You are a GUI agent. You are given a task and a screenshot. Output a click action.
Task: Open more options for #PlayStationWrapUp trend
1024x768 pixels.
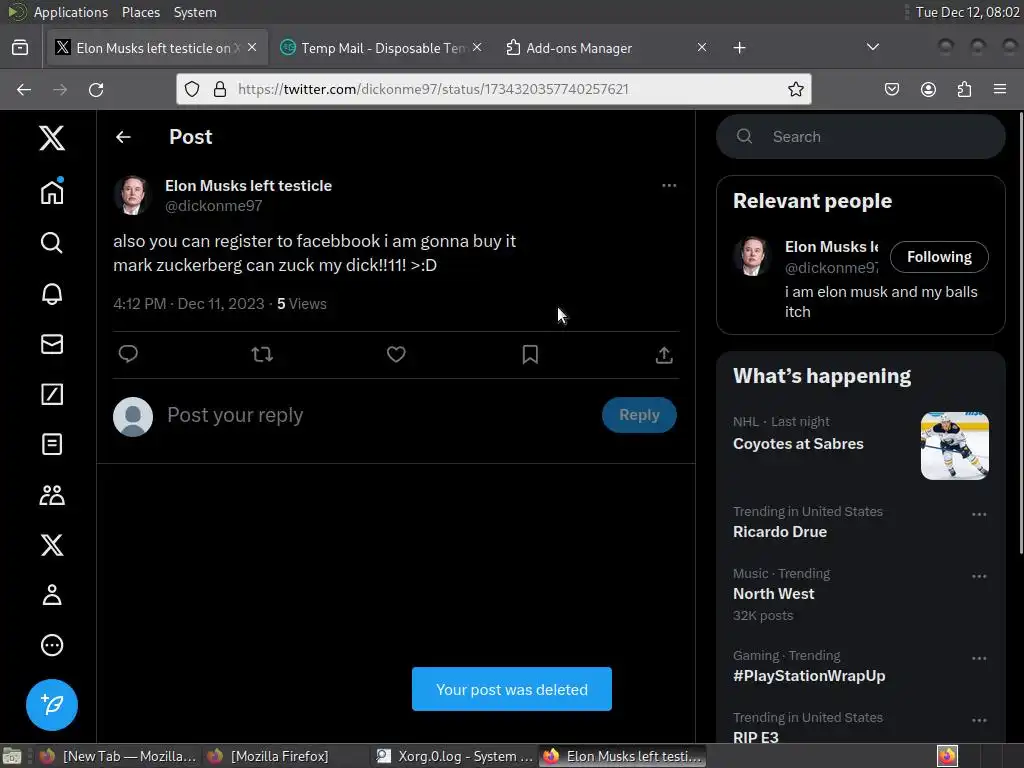click(x=978, y=658)
